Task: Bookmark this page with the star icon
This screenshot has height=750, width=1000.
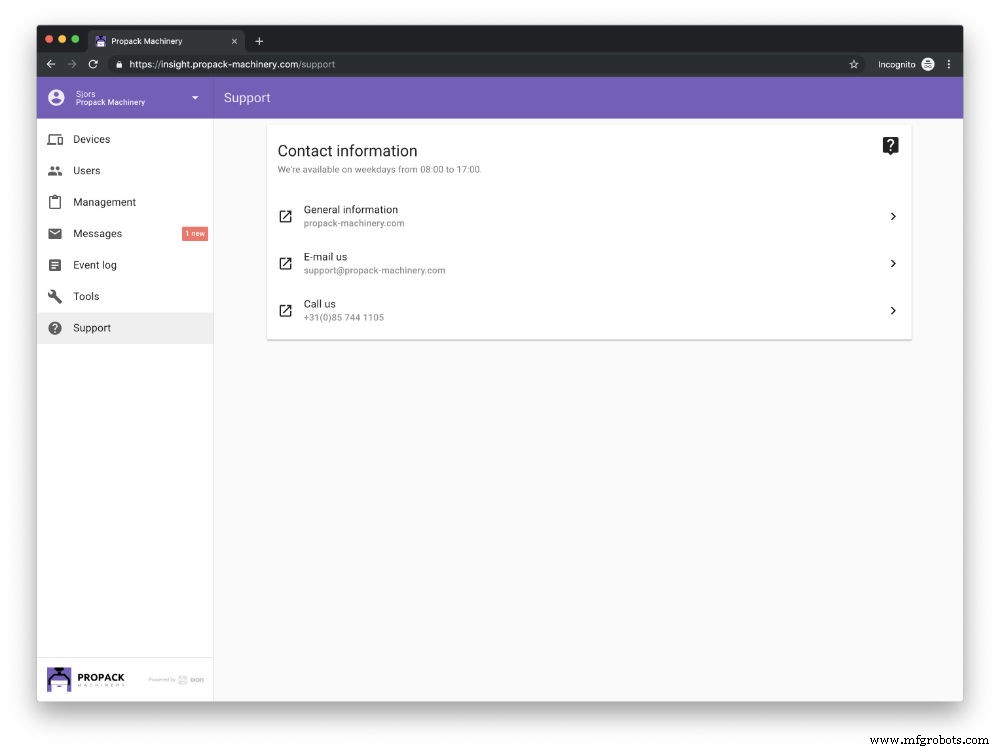Action: click(x=853, y=64)
